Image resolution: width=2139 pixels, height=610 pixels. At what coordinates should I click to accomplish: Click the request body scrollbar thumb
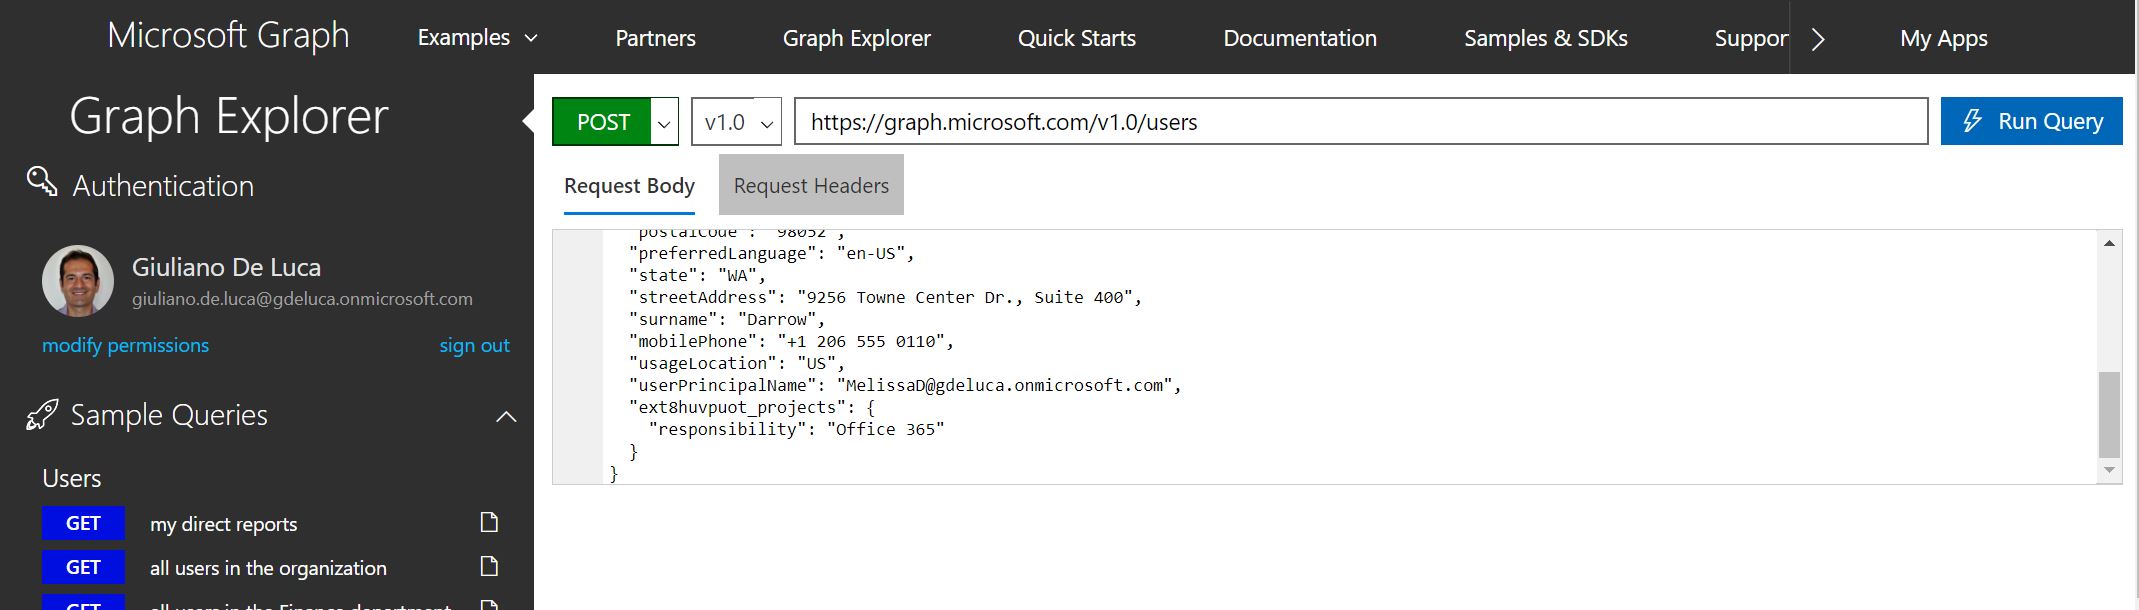click(x=2109, y=415)
